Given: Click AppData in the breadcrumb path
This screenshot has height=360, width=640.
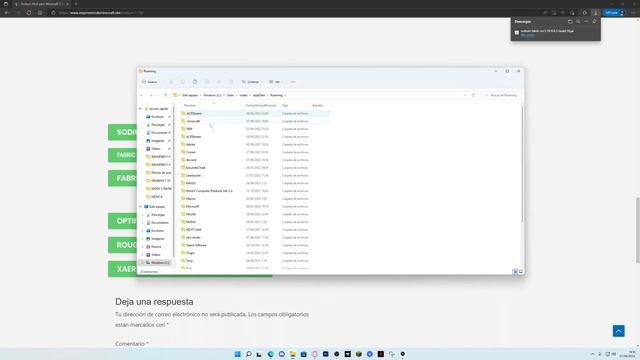Looking at the screenshot, I should click(259, 95).
